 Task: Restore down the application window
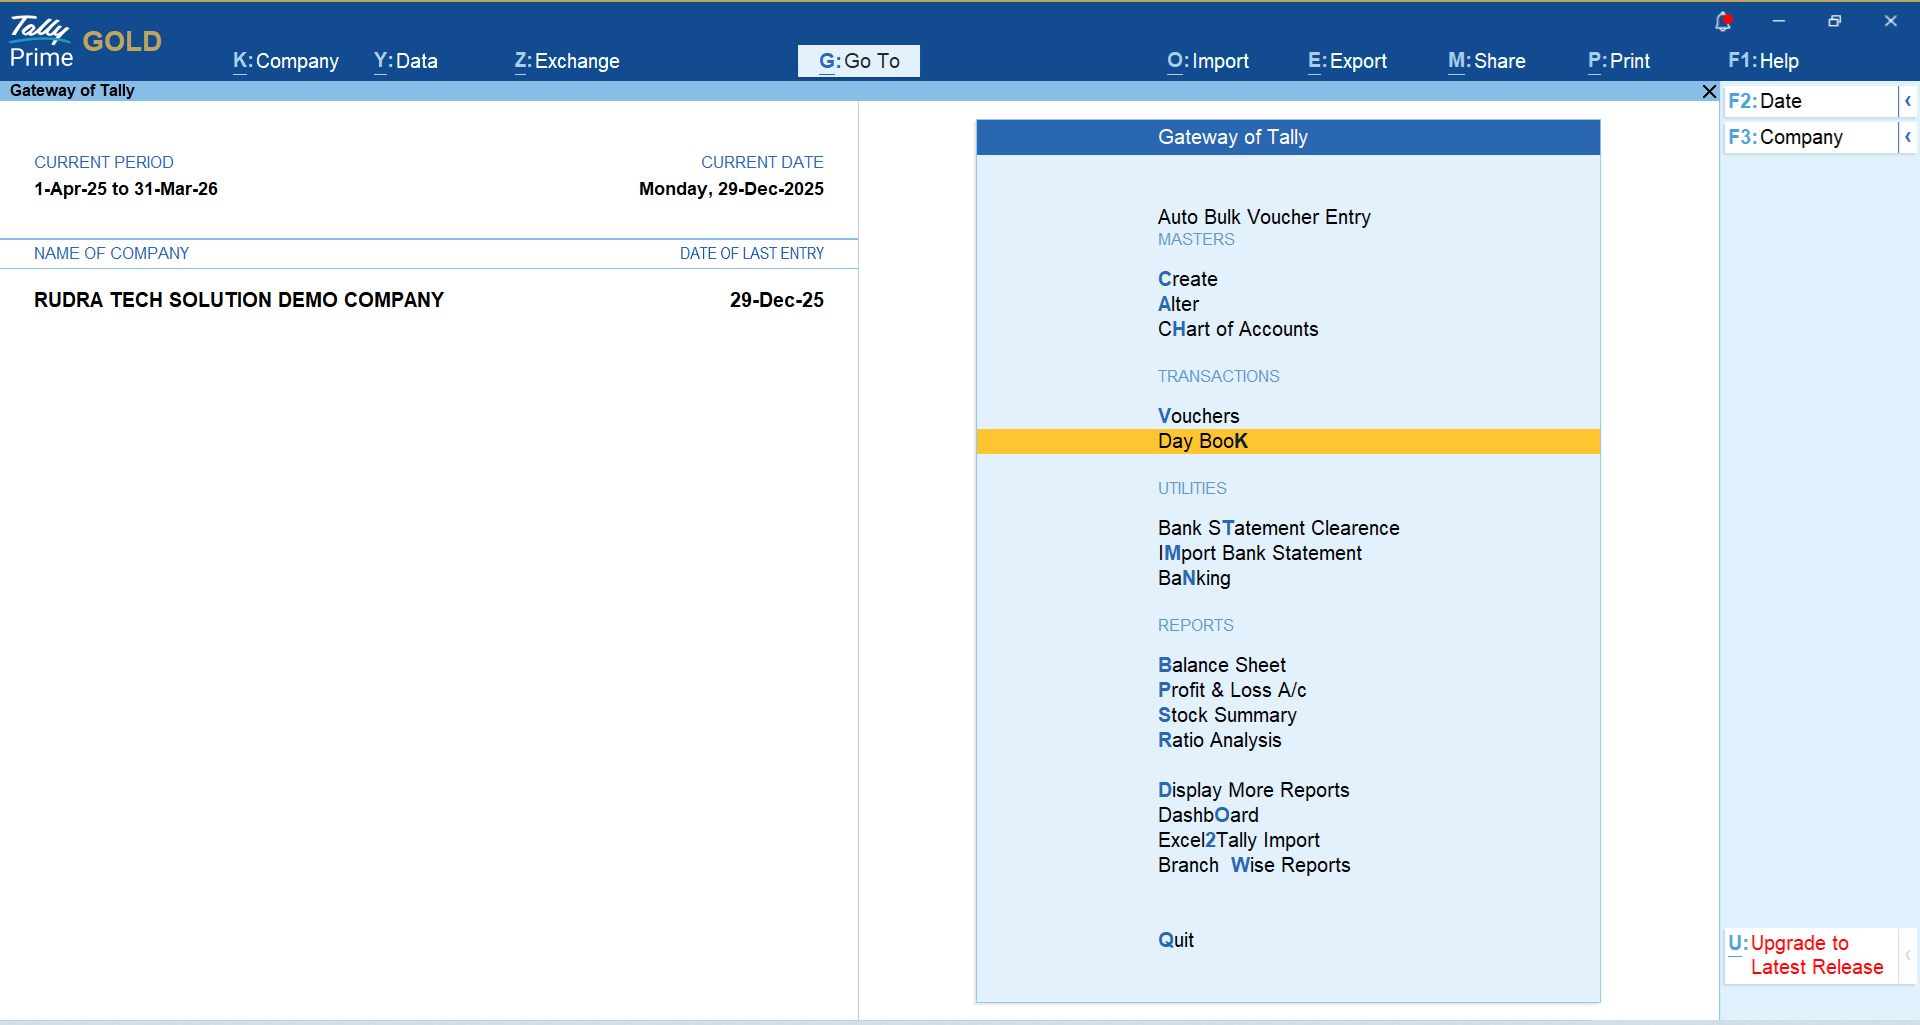(1834, 21)
